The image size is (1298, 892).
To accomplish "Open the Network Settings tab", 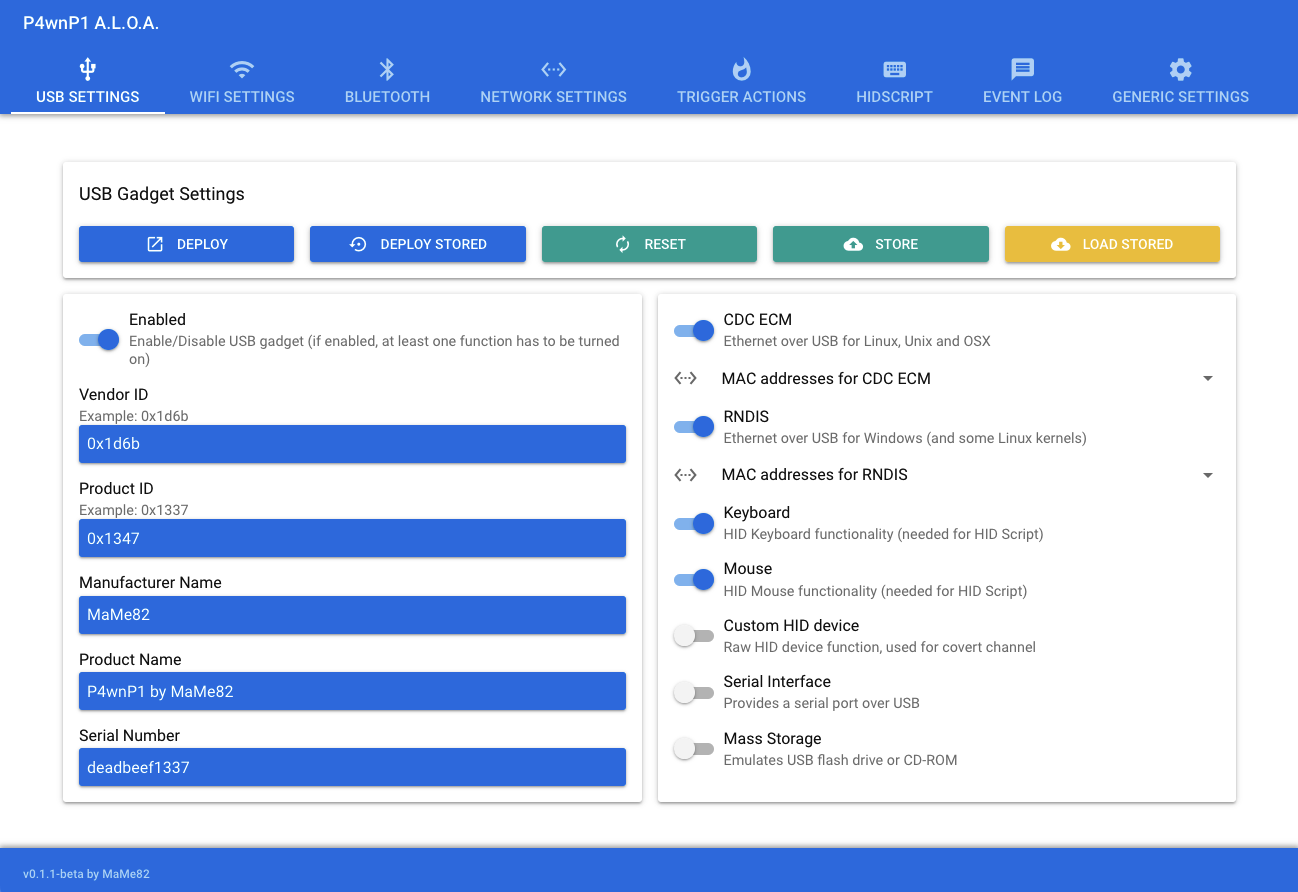I will pos(553,97).
